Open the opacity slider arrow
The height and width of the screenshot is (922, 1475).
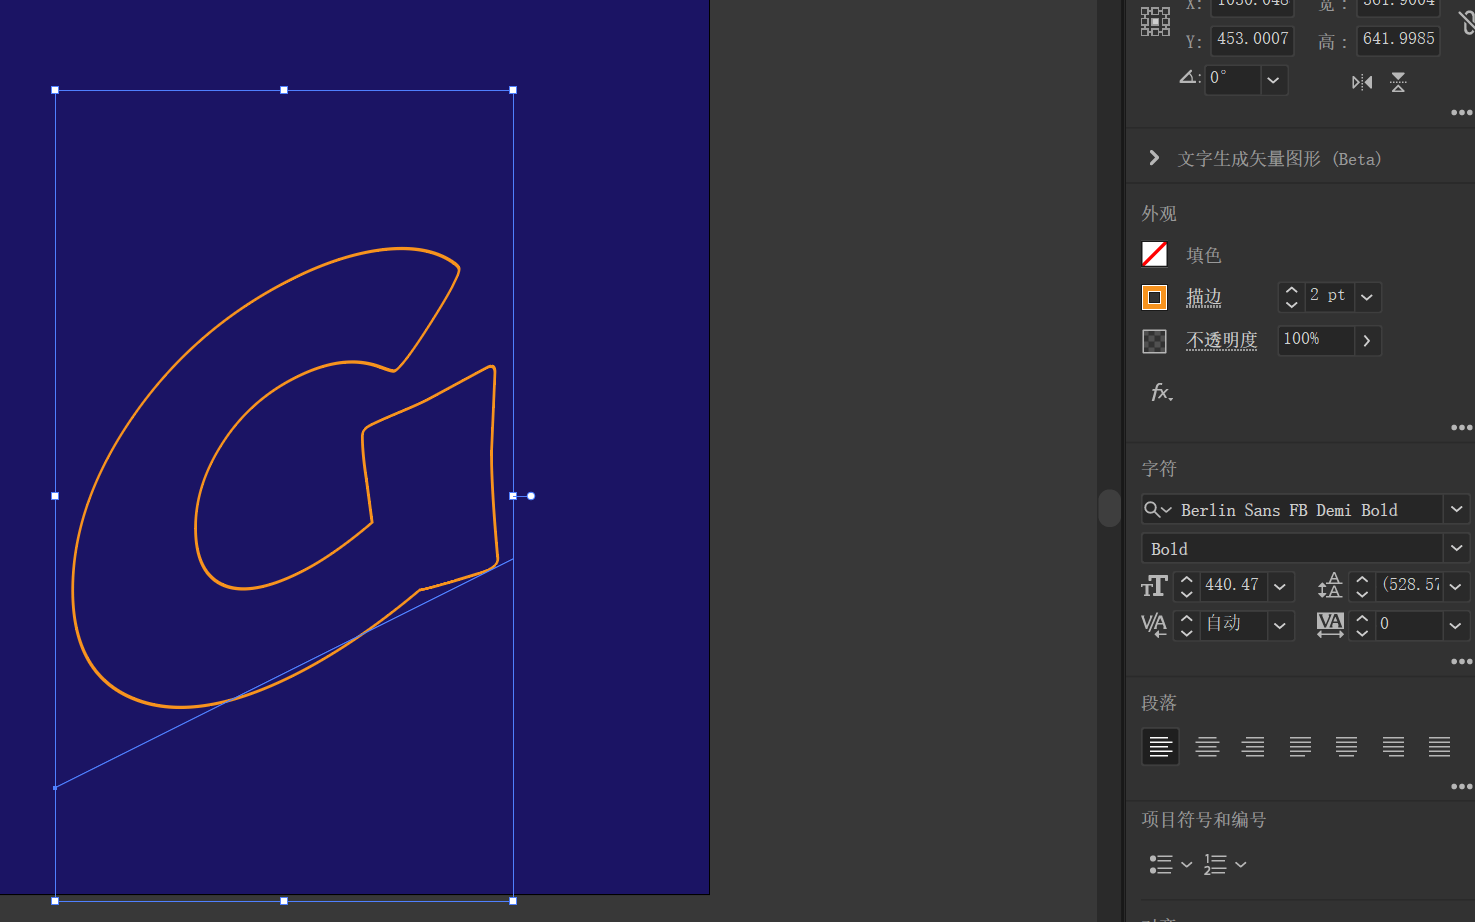[1367, 341]
